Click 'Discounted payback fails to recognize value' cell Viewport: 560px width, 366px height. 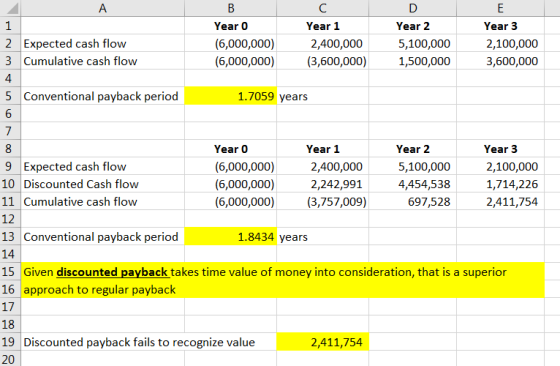coord(139,342)
